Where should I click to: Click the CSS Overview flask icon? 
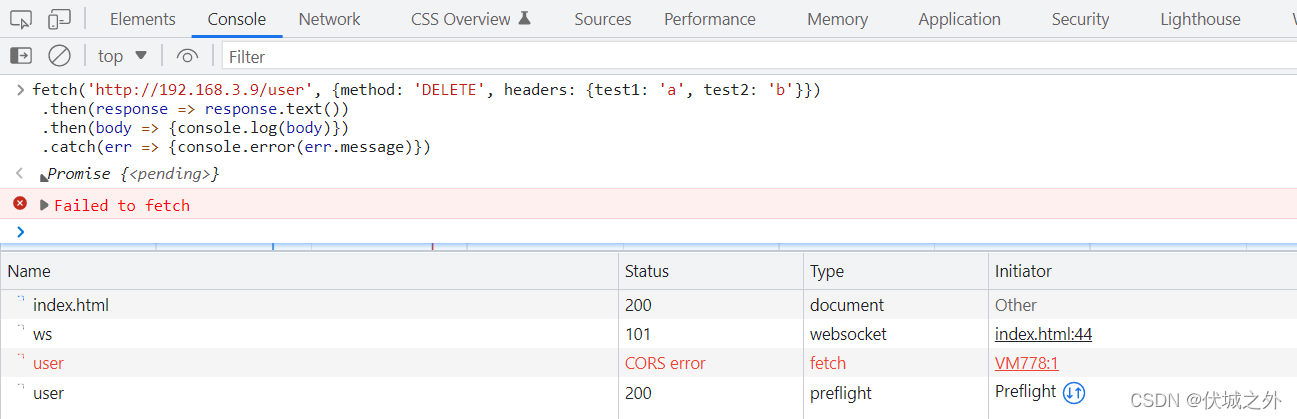[x=525, y=19]
